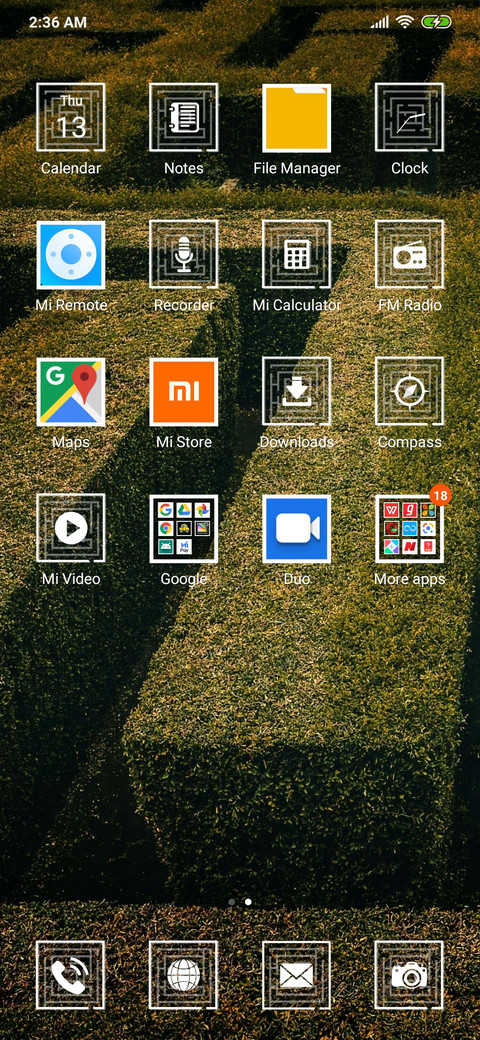Open the Phone dialer in the dock
480x1040 pixels.
(71, 976)
